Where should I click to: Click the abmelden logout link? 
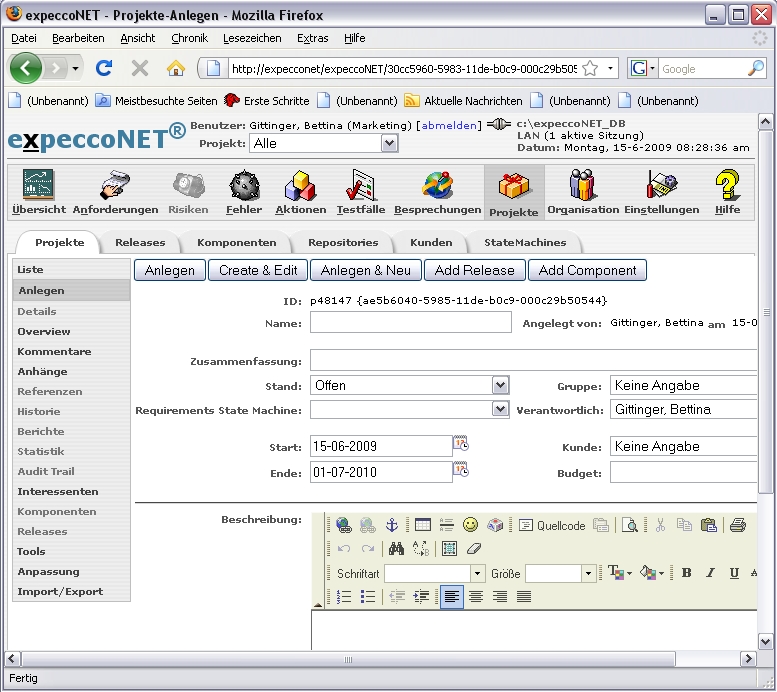point(449,126)
